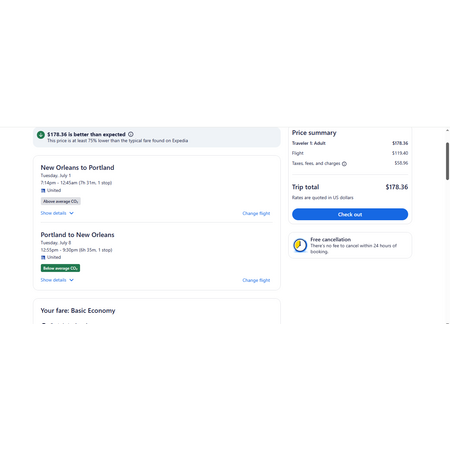Click United airline logo on Portland return flight

pyautogui.click(x=43, y=257)
